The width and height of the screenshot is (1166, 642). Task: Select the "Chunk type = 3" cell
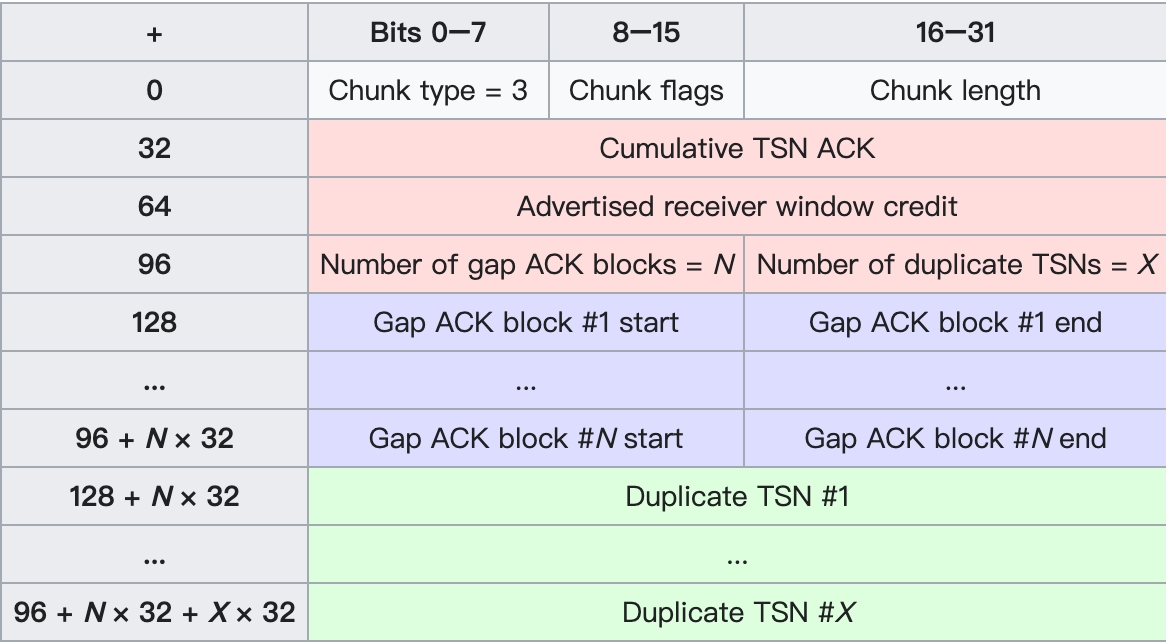point(428,91)
